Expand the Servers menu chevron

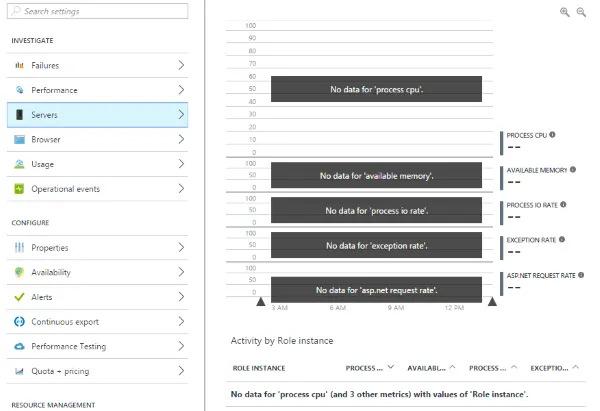pos(181,115)
